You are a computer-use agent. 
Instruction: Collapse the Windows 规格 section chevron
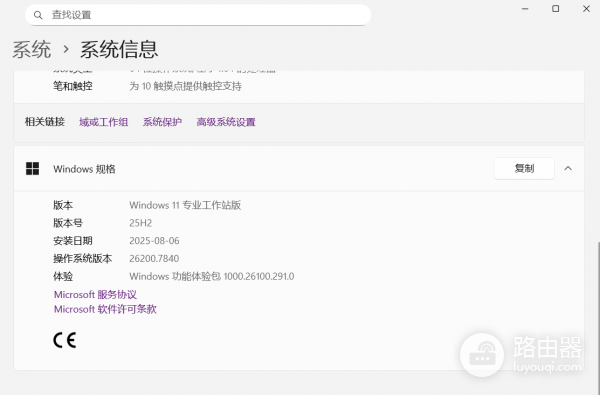(568, 168)
